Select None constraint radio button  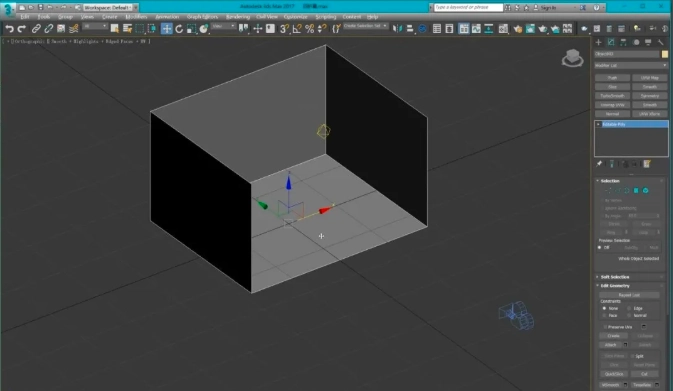pos(604,308)
